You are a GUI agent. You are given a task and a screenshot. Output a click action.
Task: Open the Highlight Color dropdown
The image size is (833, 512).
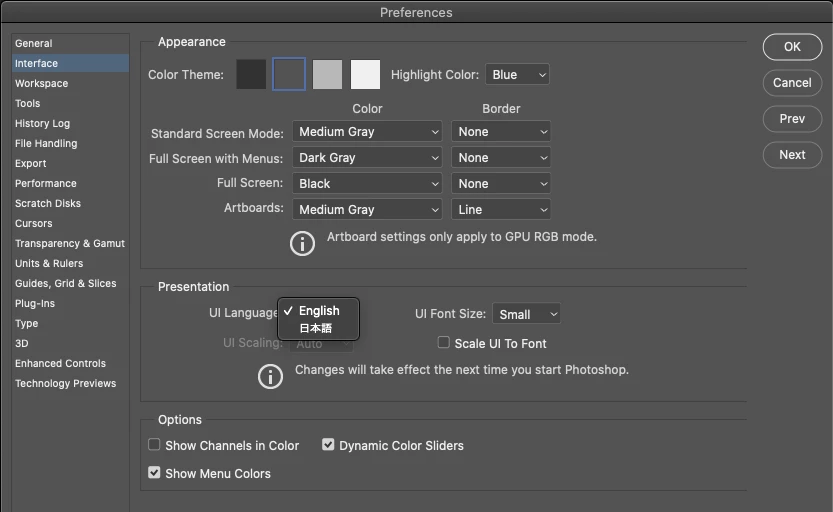[517, 75]
